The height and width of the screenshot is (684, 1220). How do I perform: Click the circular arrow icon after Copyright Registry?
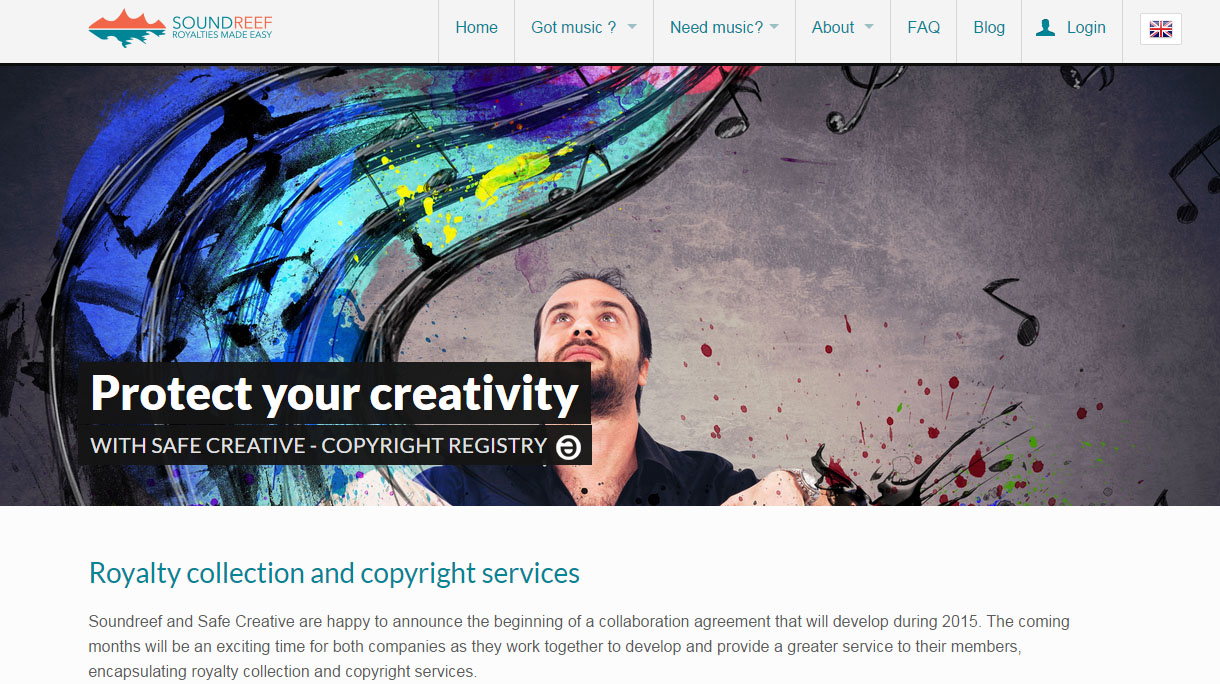[x=569, y=447]
